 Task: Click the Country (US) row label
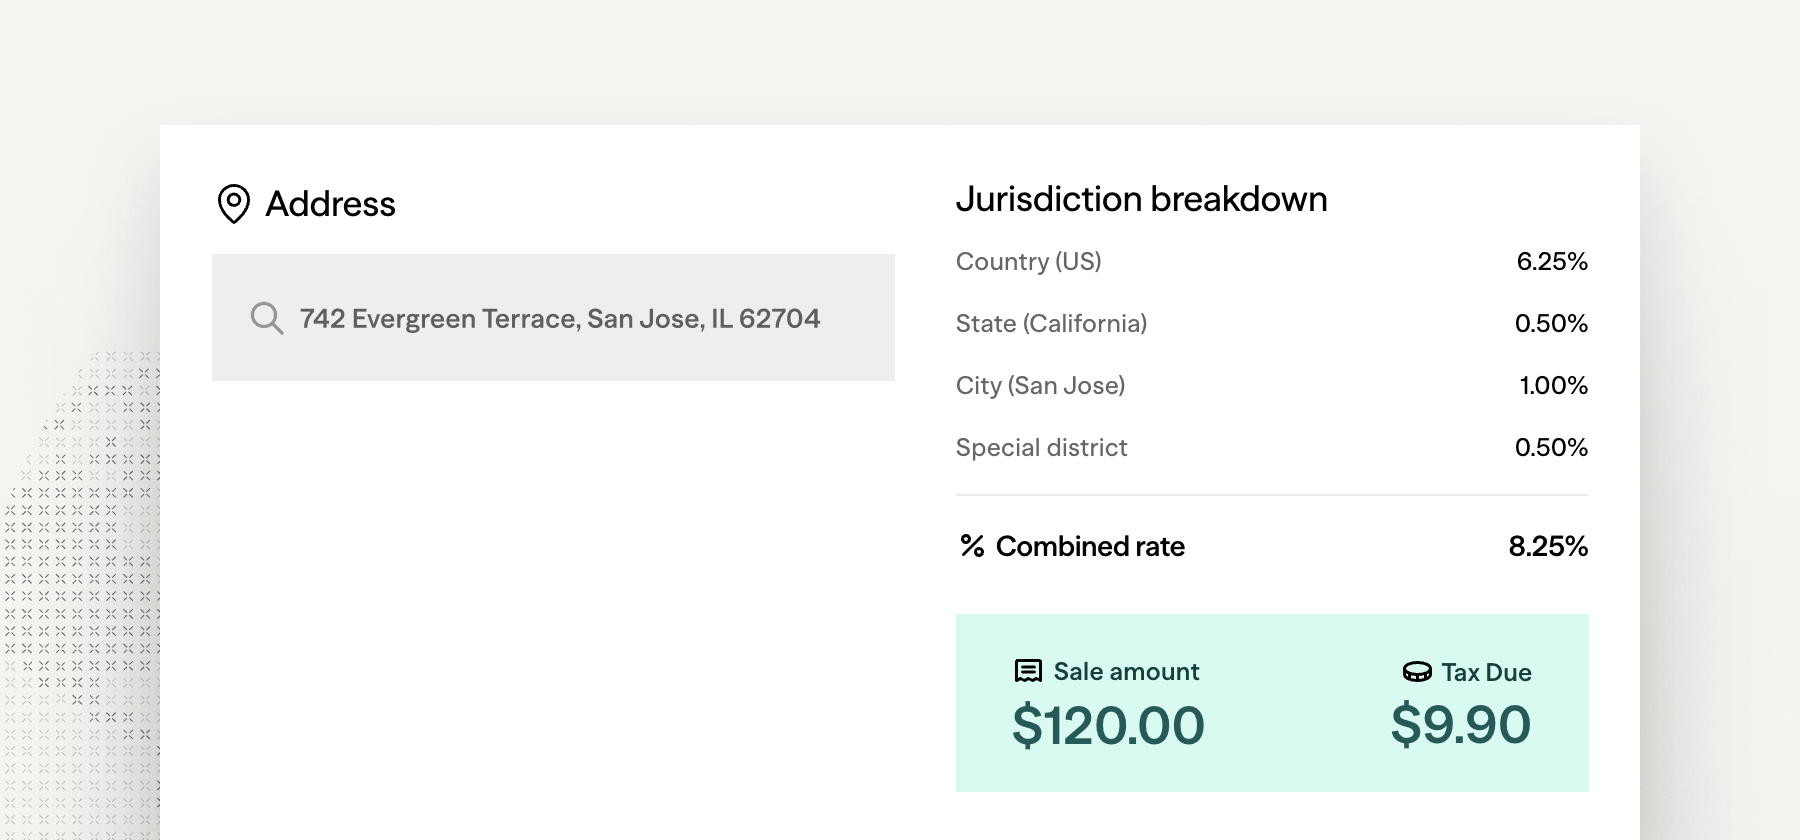click(x=1028, y=261)
